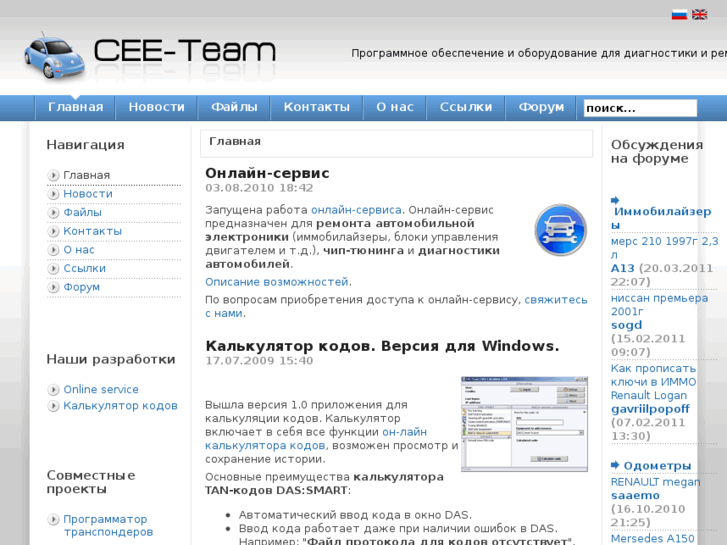Screen dimensions: 727x545
Task: Open the calculator screenshot thumbnail
Action: pyautogui.click(x=524, y=424)
